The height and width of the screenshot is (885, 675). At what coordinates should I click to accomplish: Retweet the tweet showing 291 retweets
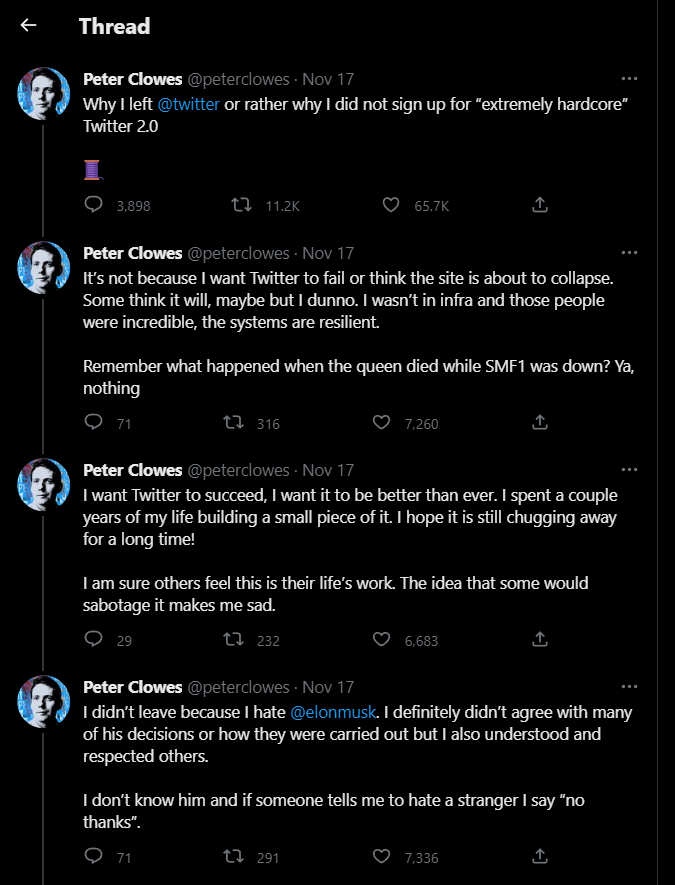(233, 856)
